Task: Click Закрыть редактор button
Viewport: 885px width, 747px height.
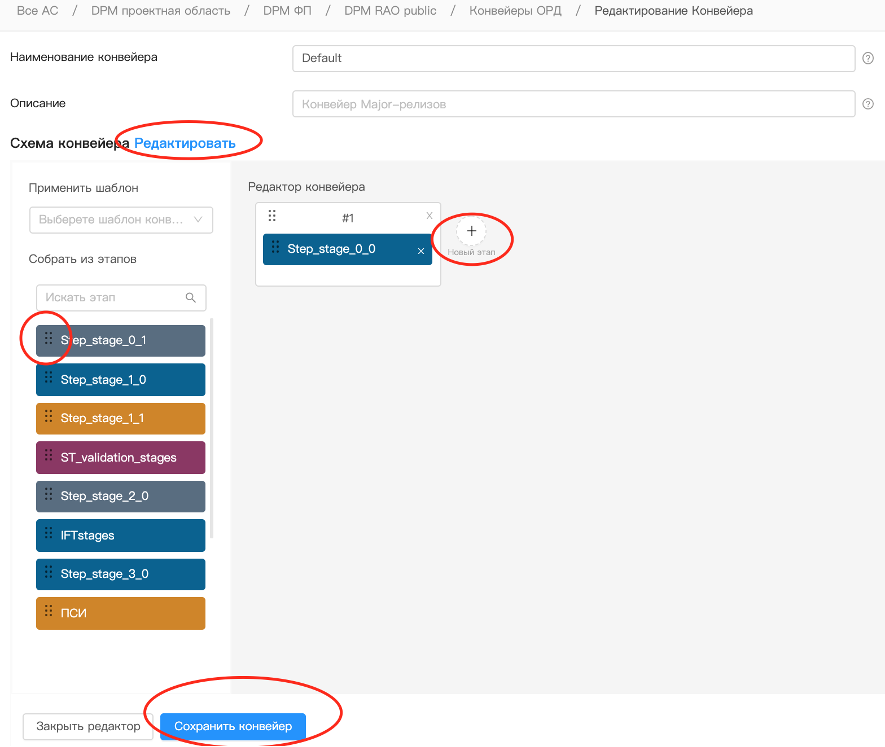Action: coord(88,726)
